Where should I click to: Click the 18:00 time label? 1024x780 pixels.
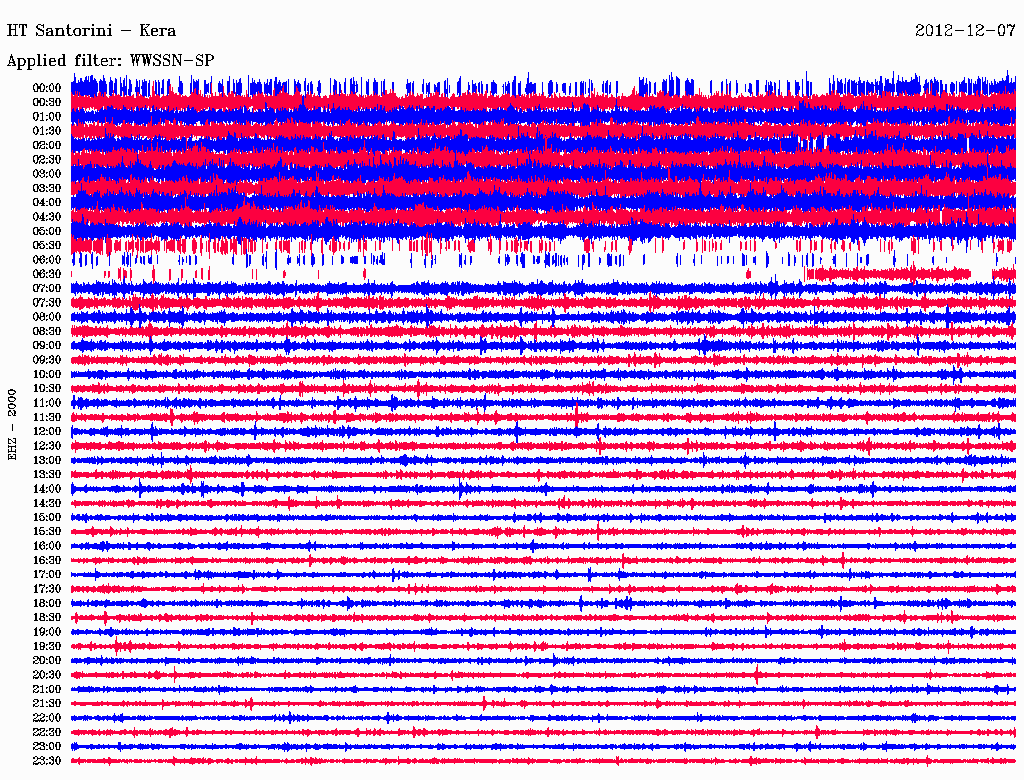pyautogui.click(x=47, y=604)
